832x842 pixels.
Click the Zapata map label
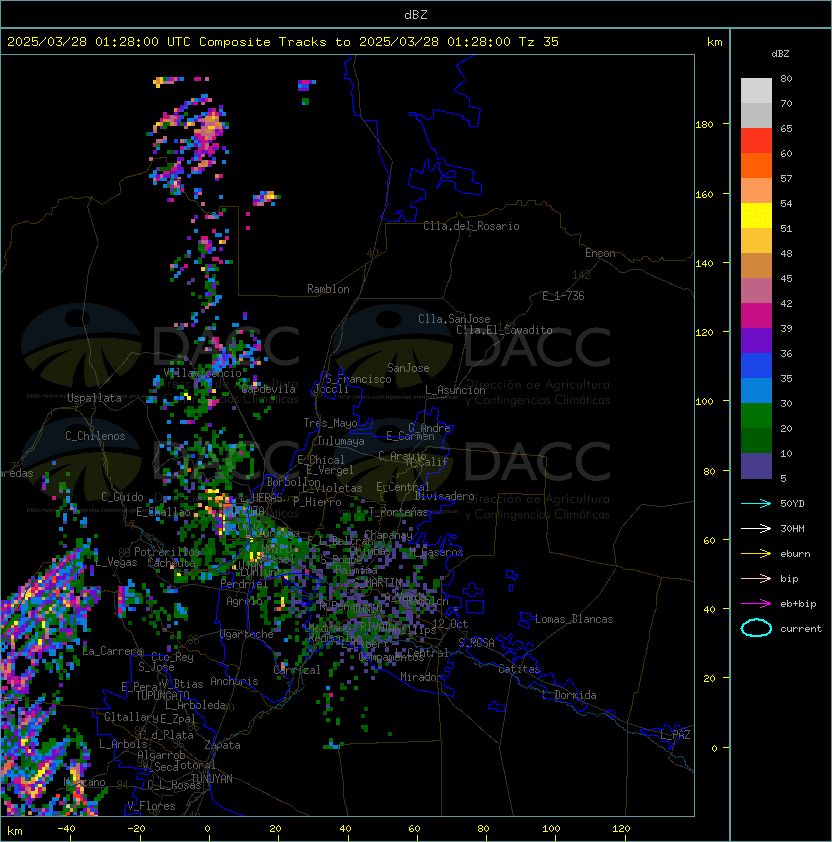pyautogui.click(x=222, y=745)
